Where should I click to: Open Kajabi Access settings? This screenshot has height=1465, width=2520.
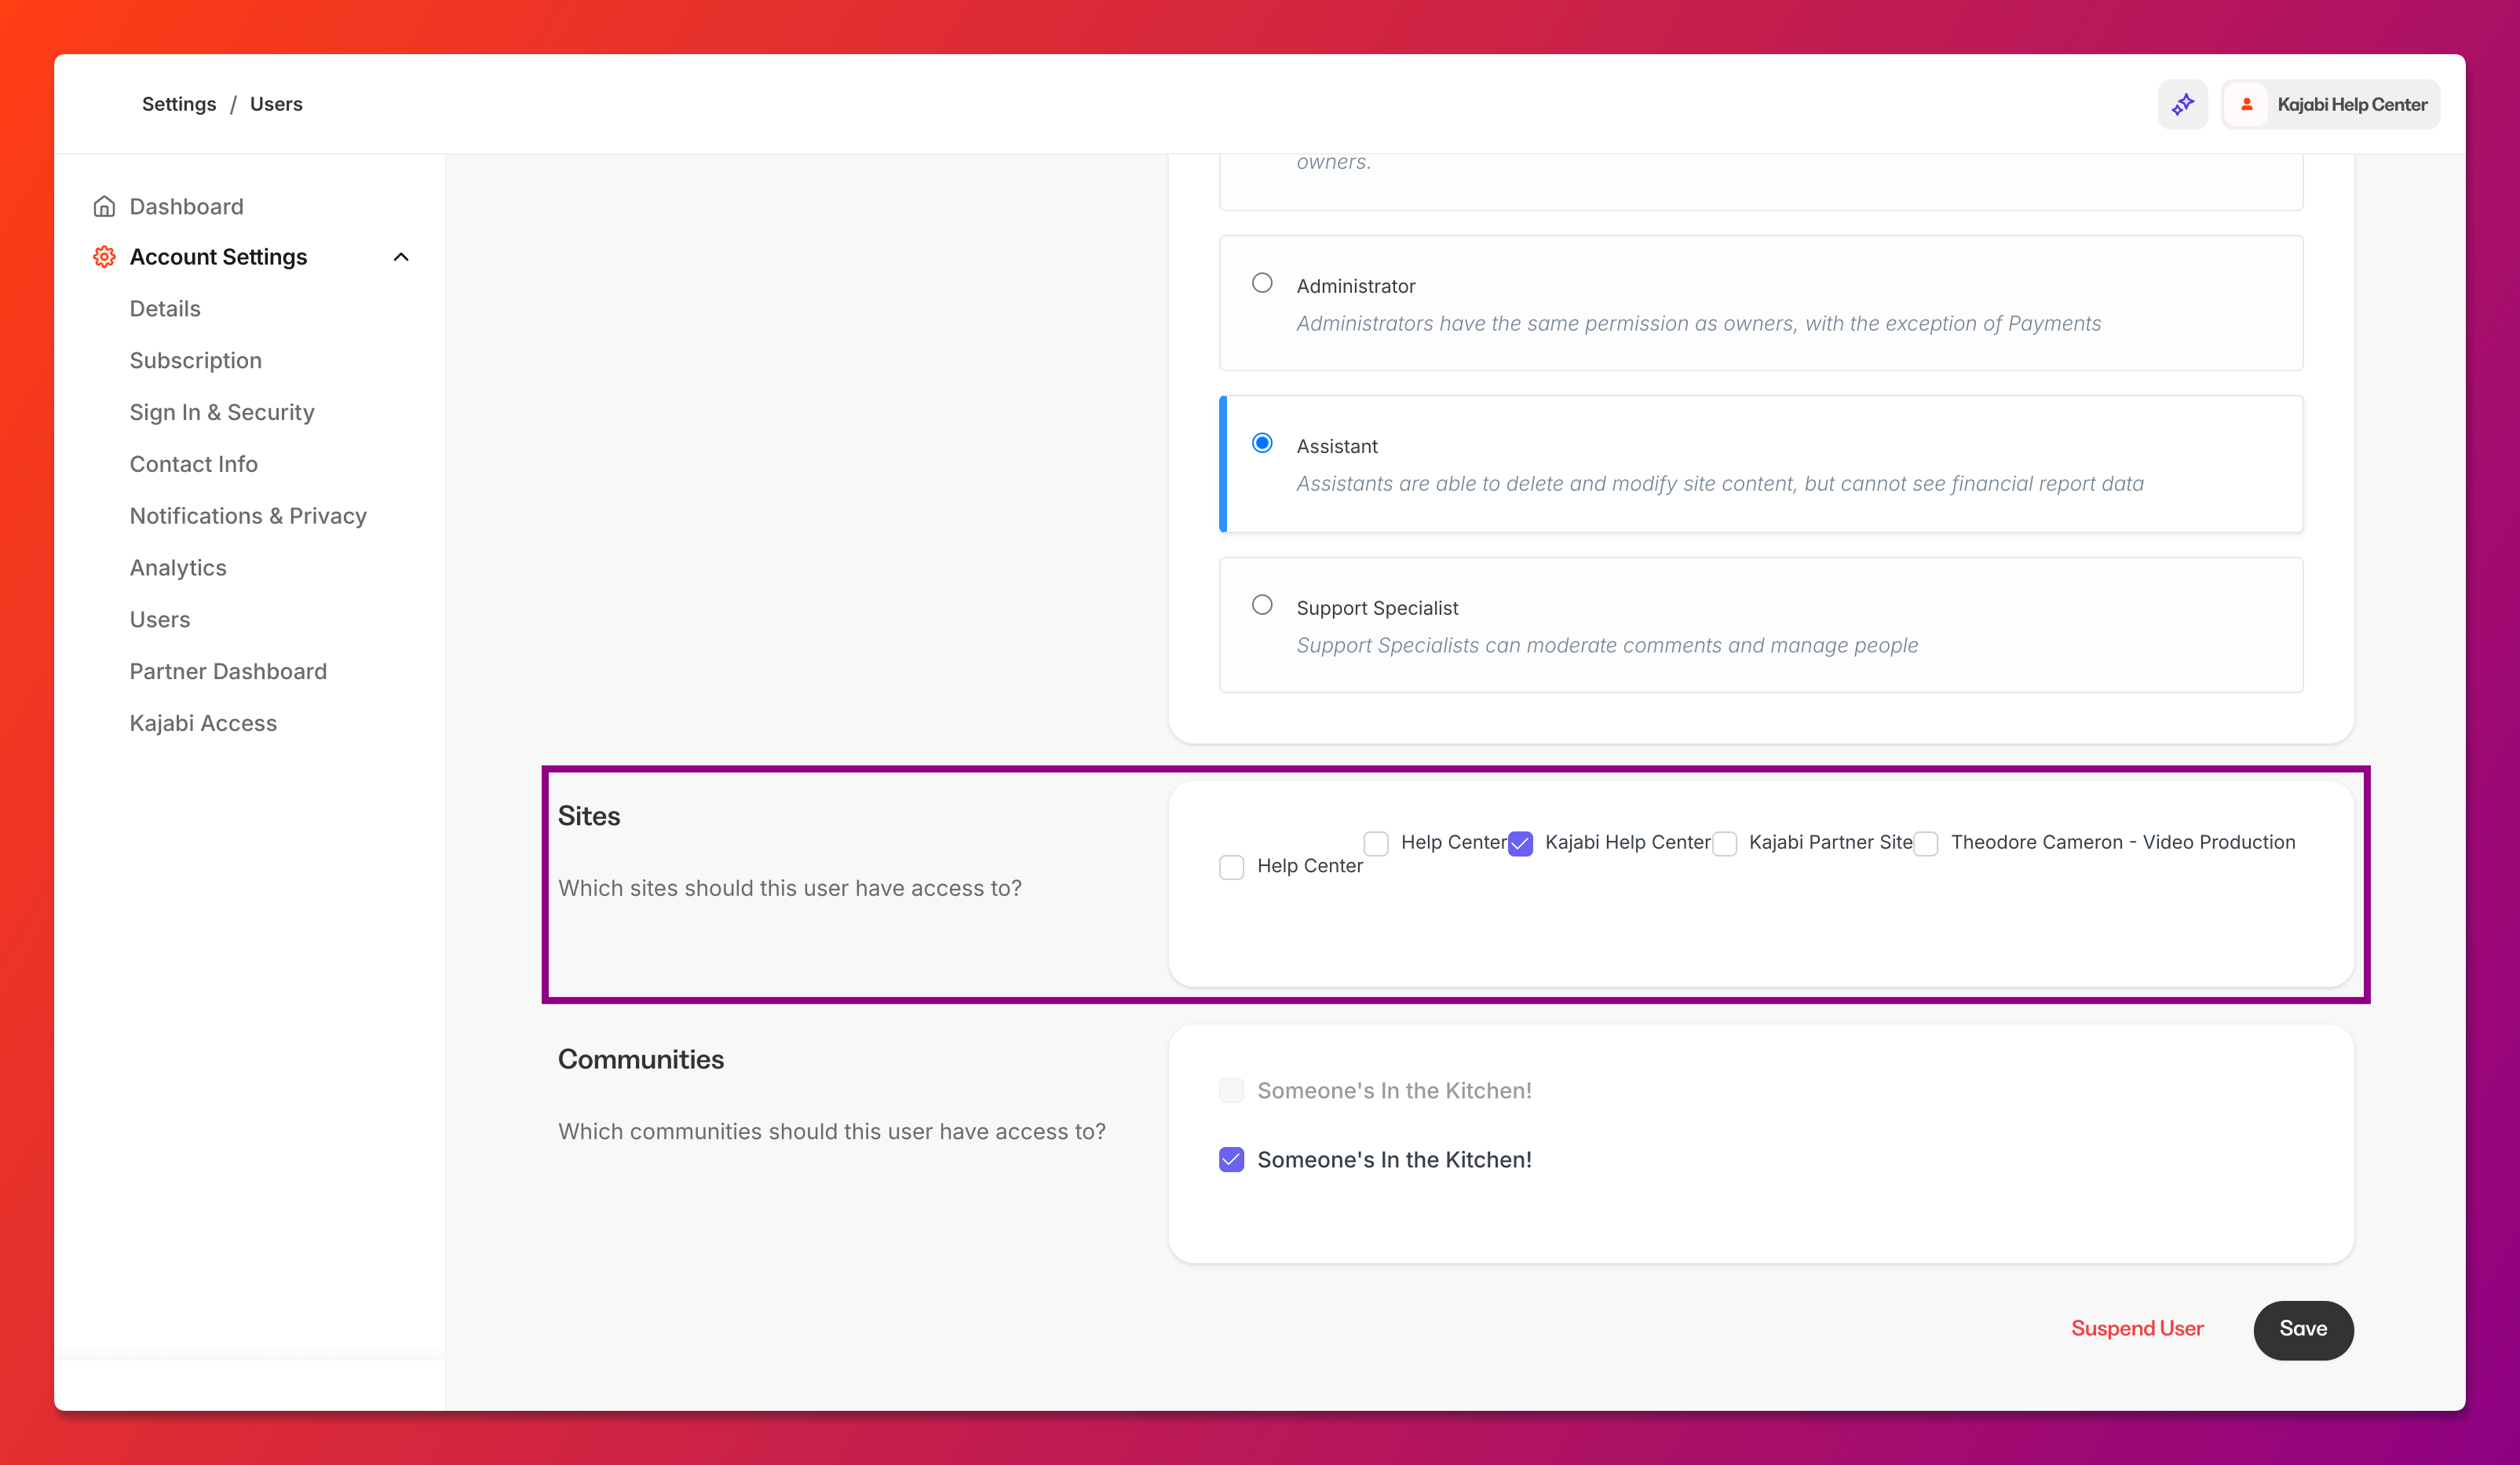203,723
